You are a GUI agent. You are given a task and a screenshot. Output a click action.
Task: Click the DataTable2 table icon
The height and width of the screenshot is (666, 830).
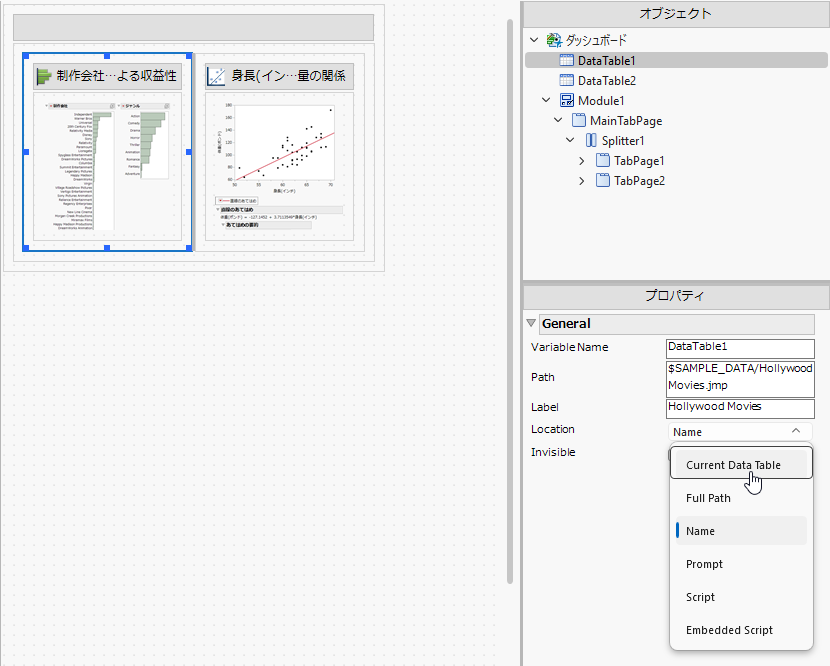[x=566, y=80]
